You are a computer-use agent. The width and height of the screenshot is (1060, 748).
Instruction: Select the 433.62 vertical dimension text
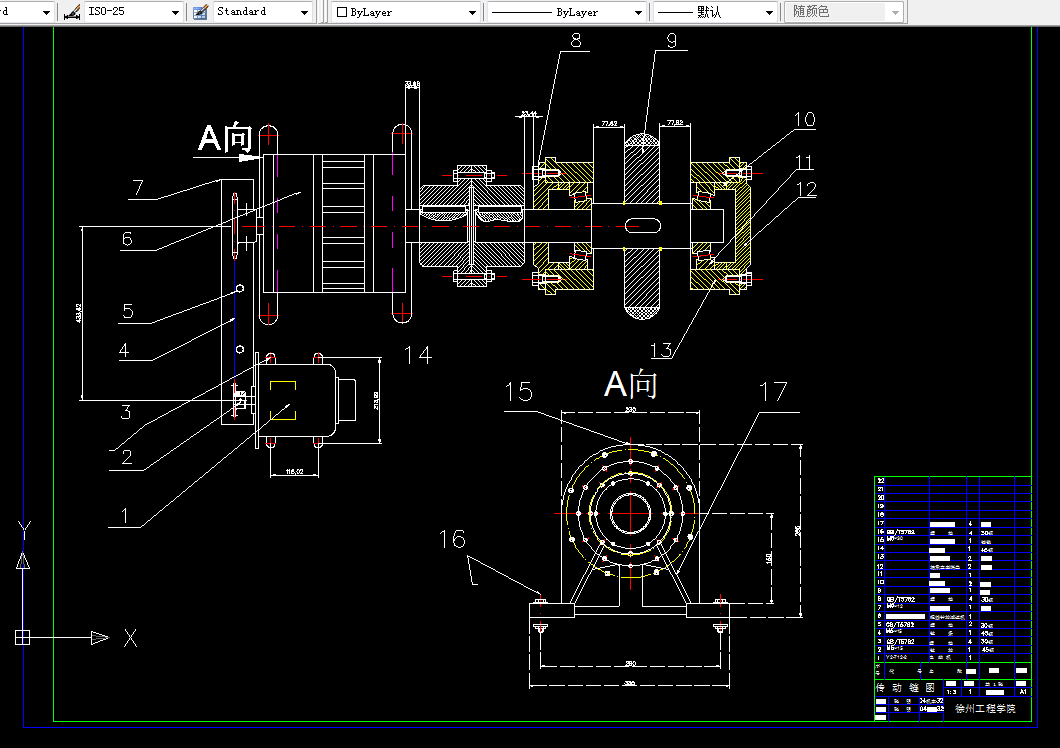coord(79,313)
